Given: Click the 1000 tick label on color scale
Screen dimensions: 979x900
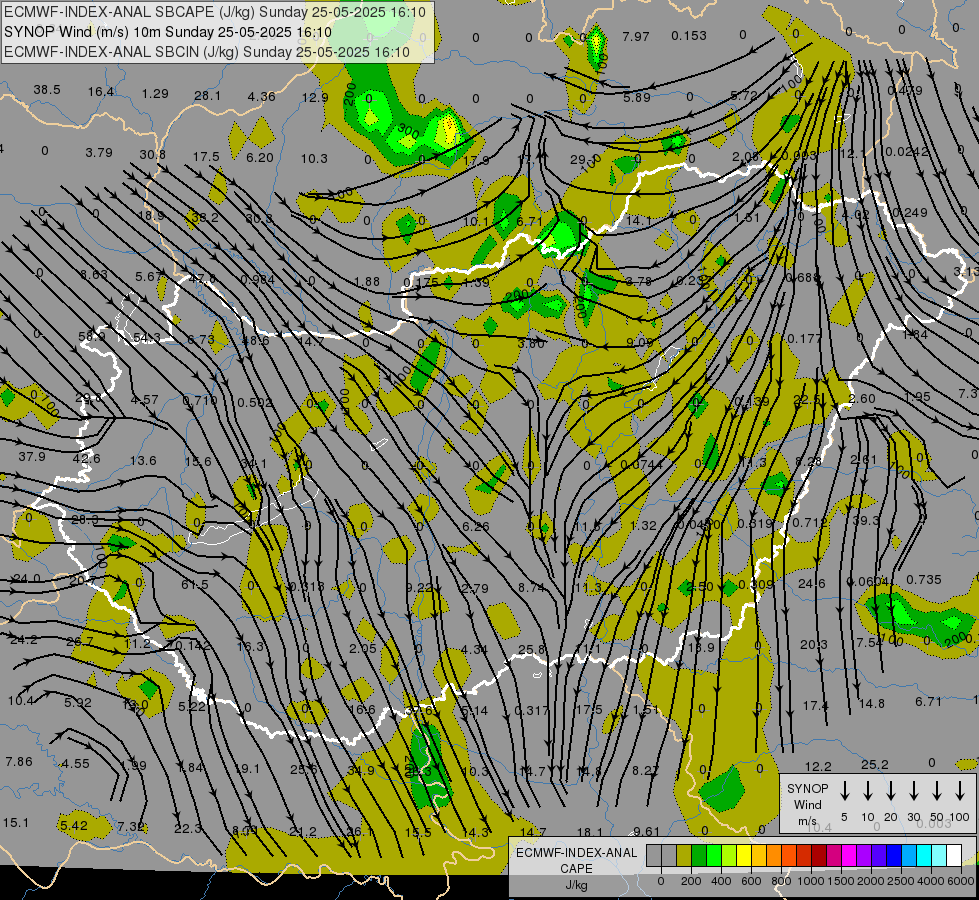Looking at the screenshot, I should 810,881.
